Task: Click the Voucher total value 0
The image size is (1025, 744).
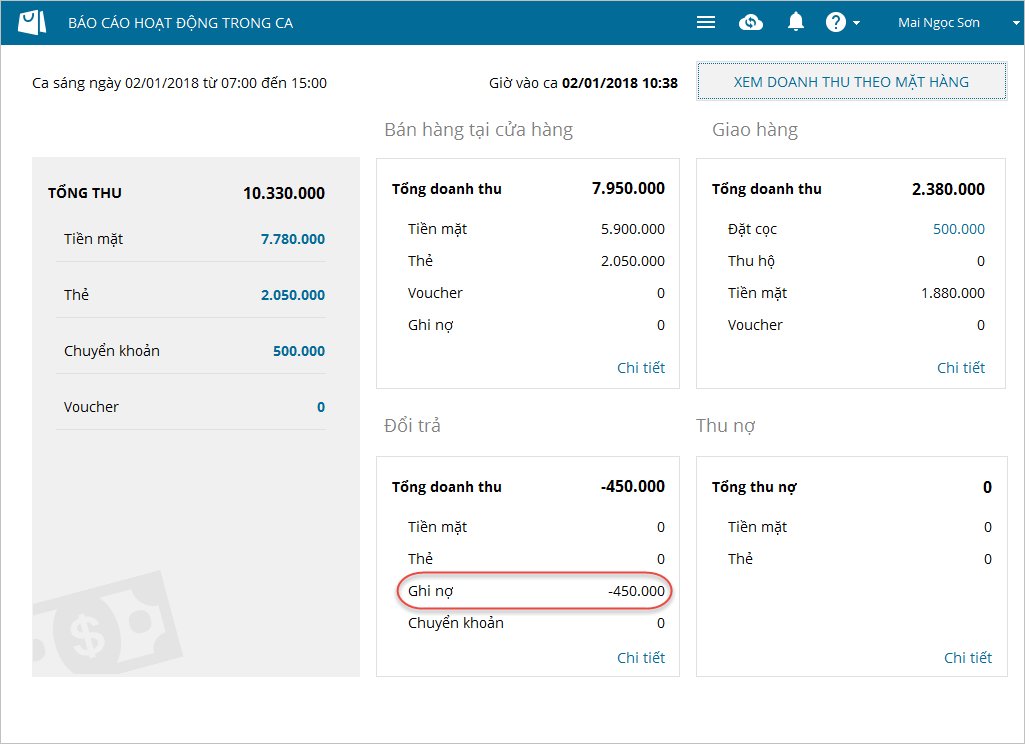Action: point(321,407)
